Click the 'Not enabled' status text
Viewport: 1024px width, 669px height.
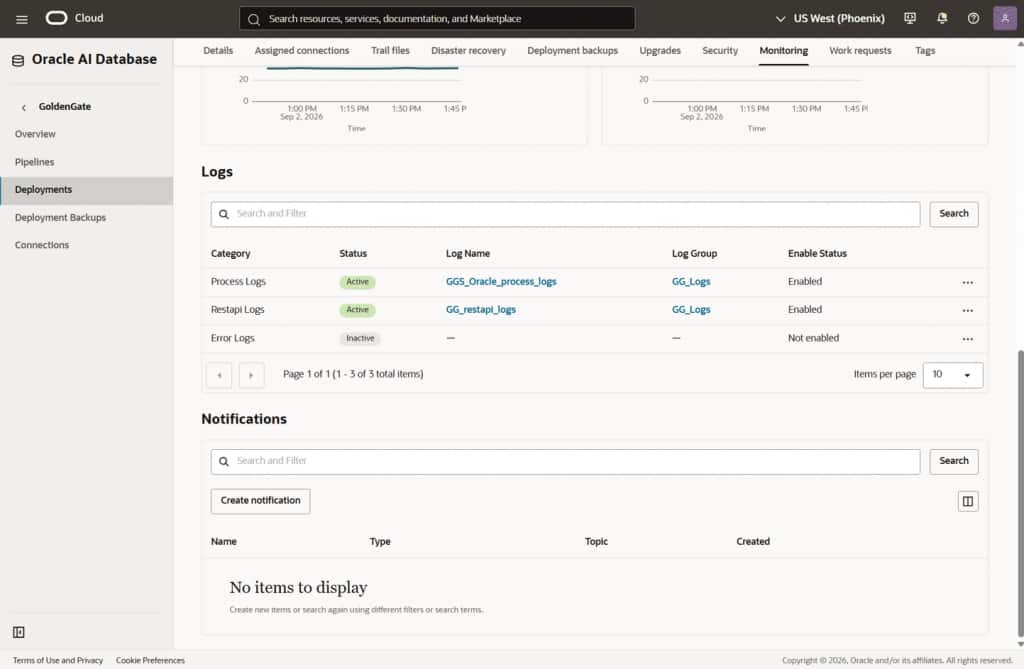[x=813, y=338]
